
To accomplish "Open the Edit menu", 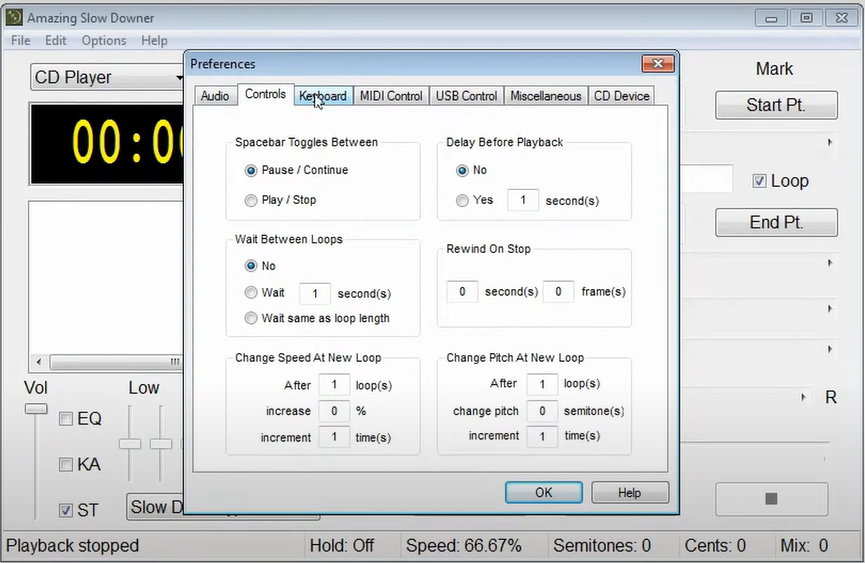I will (56, 40).
